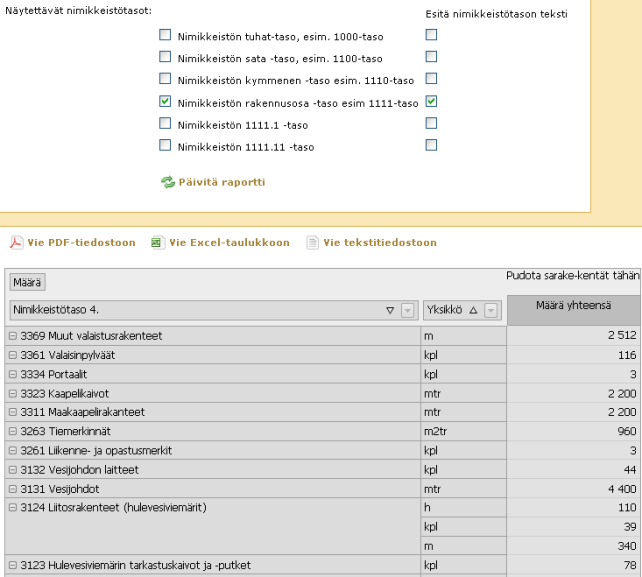Collapse row 3369 Muut valaistusrakenteet
The height and width of the screenshot is (577, 642).
coord(13,336)
